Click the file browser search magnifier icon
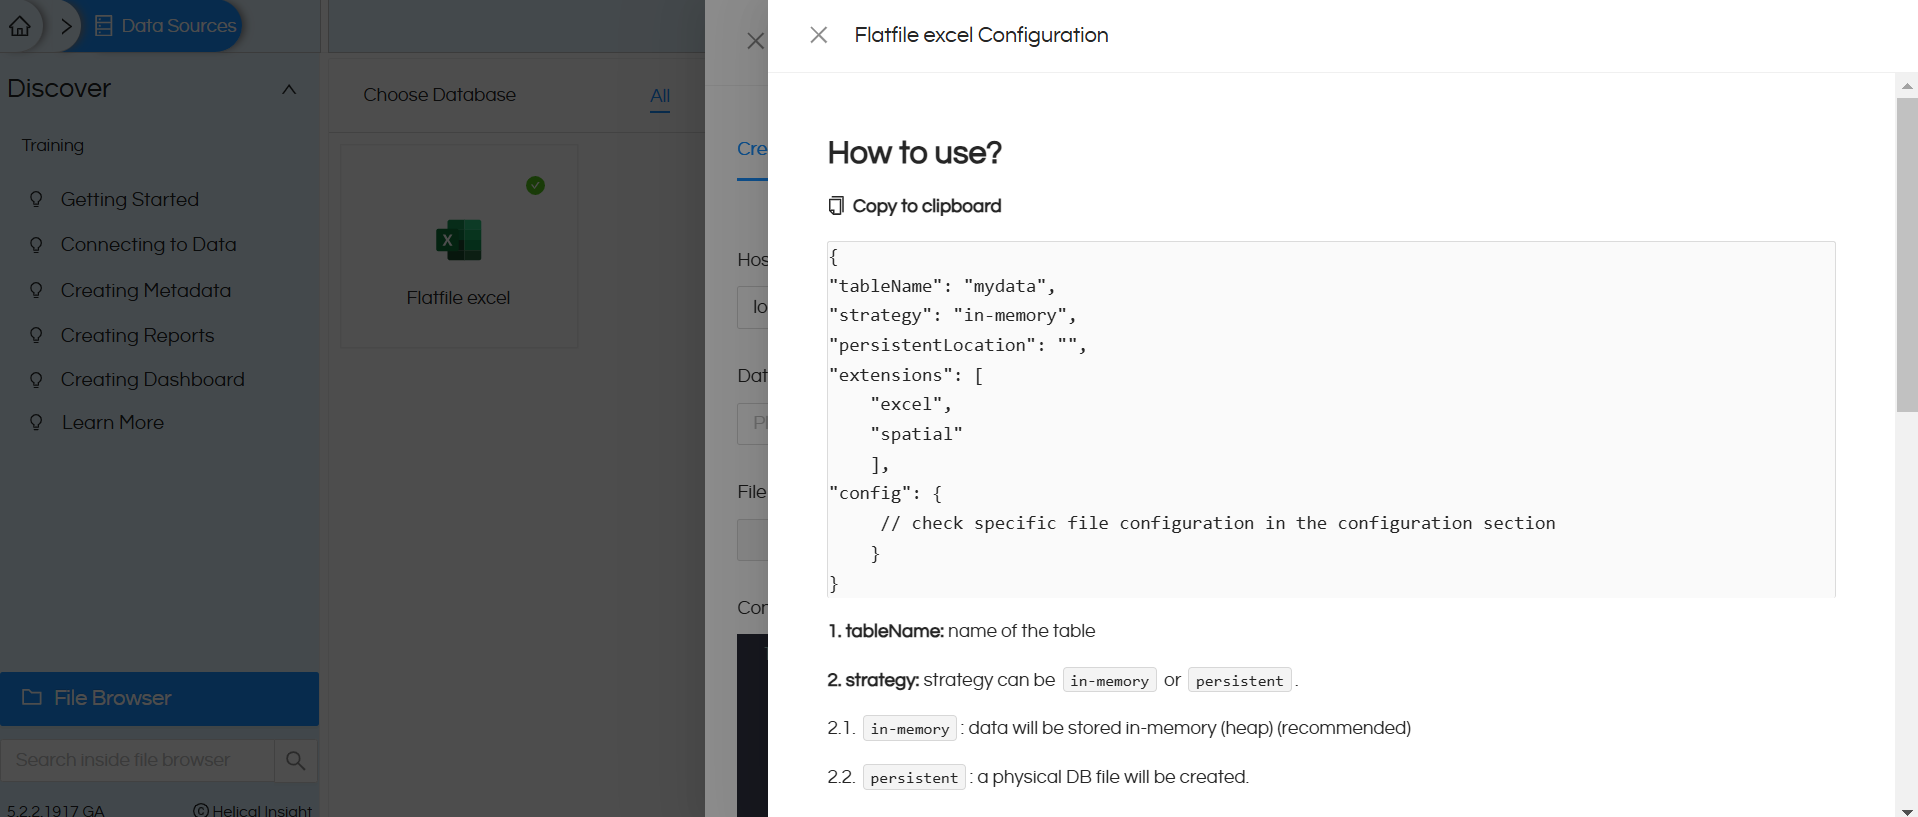1918x817 pixels. (x=295, y=760)
